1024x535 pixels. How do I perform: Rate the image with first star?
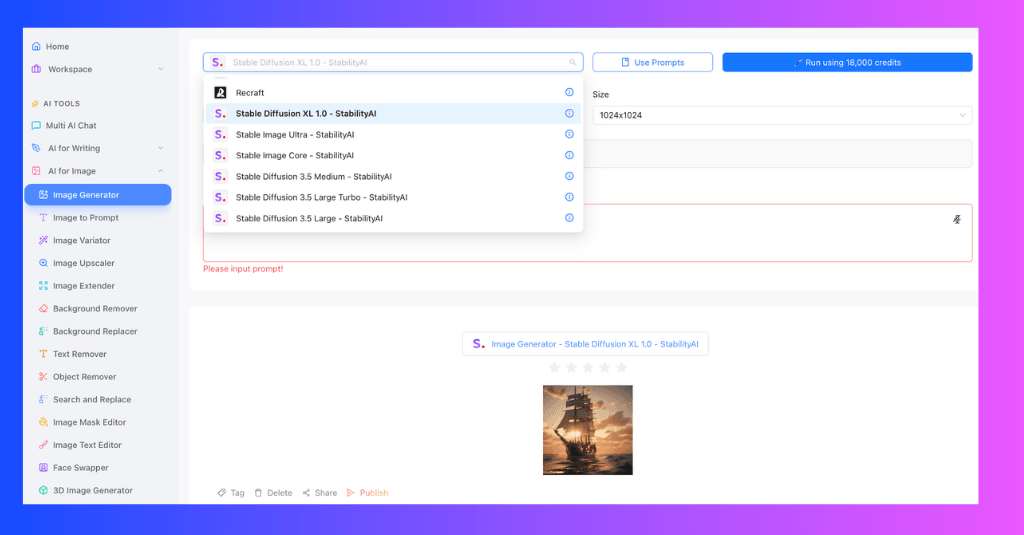click(x=554, y=367)
